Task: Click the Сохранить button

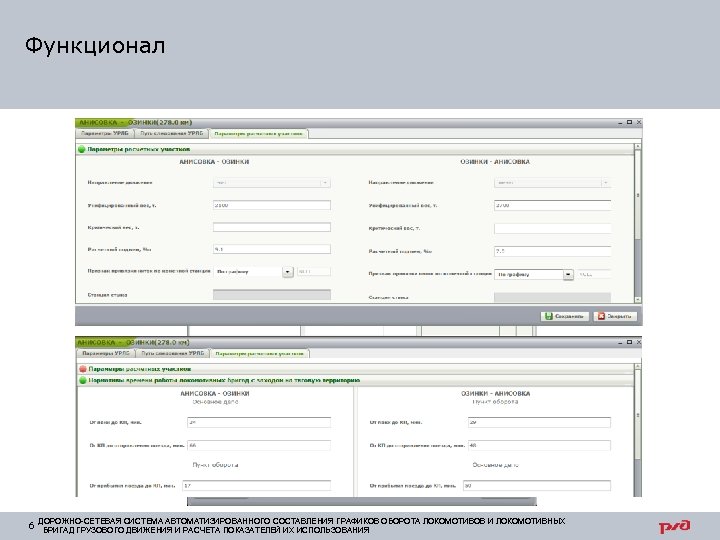Action: 564,316
